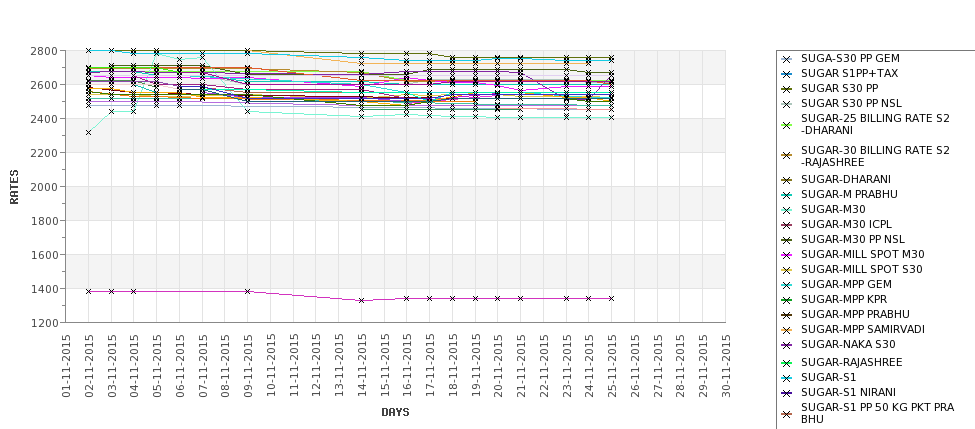The image size is (975, 429).
Task: Click the 2800 y-axis tick label
Action: point(45,51)
